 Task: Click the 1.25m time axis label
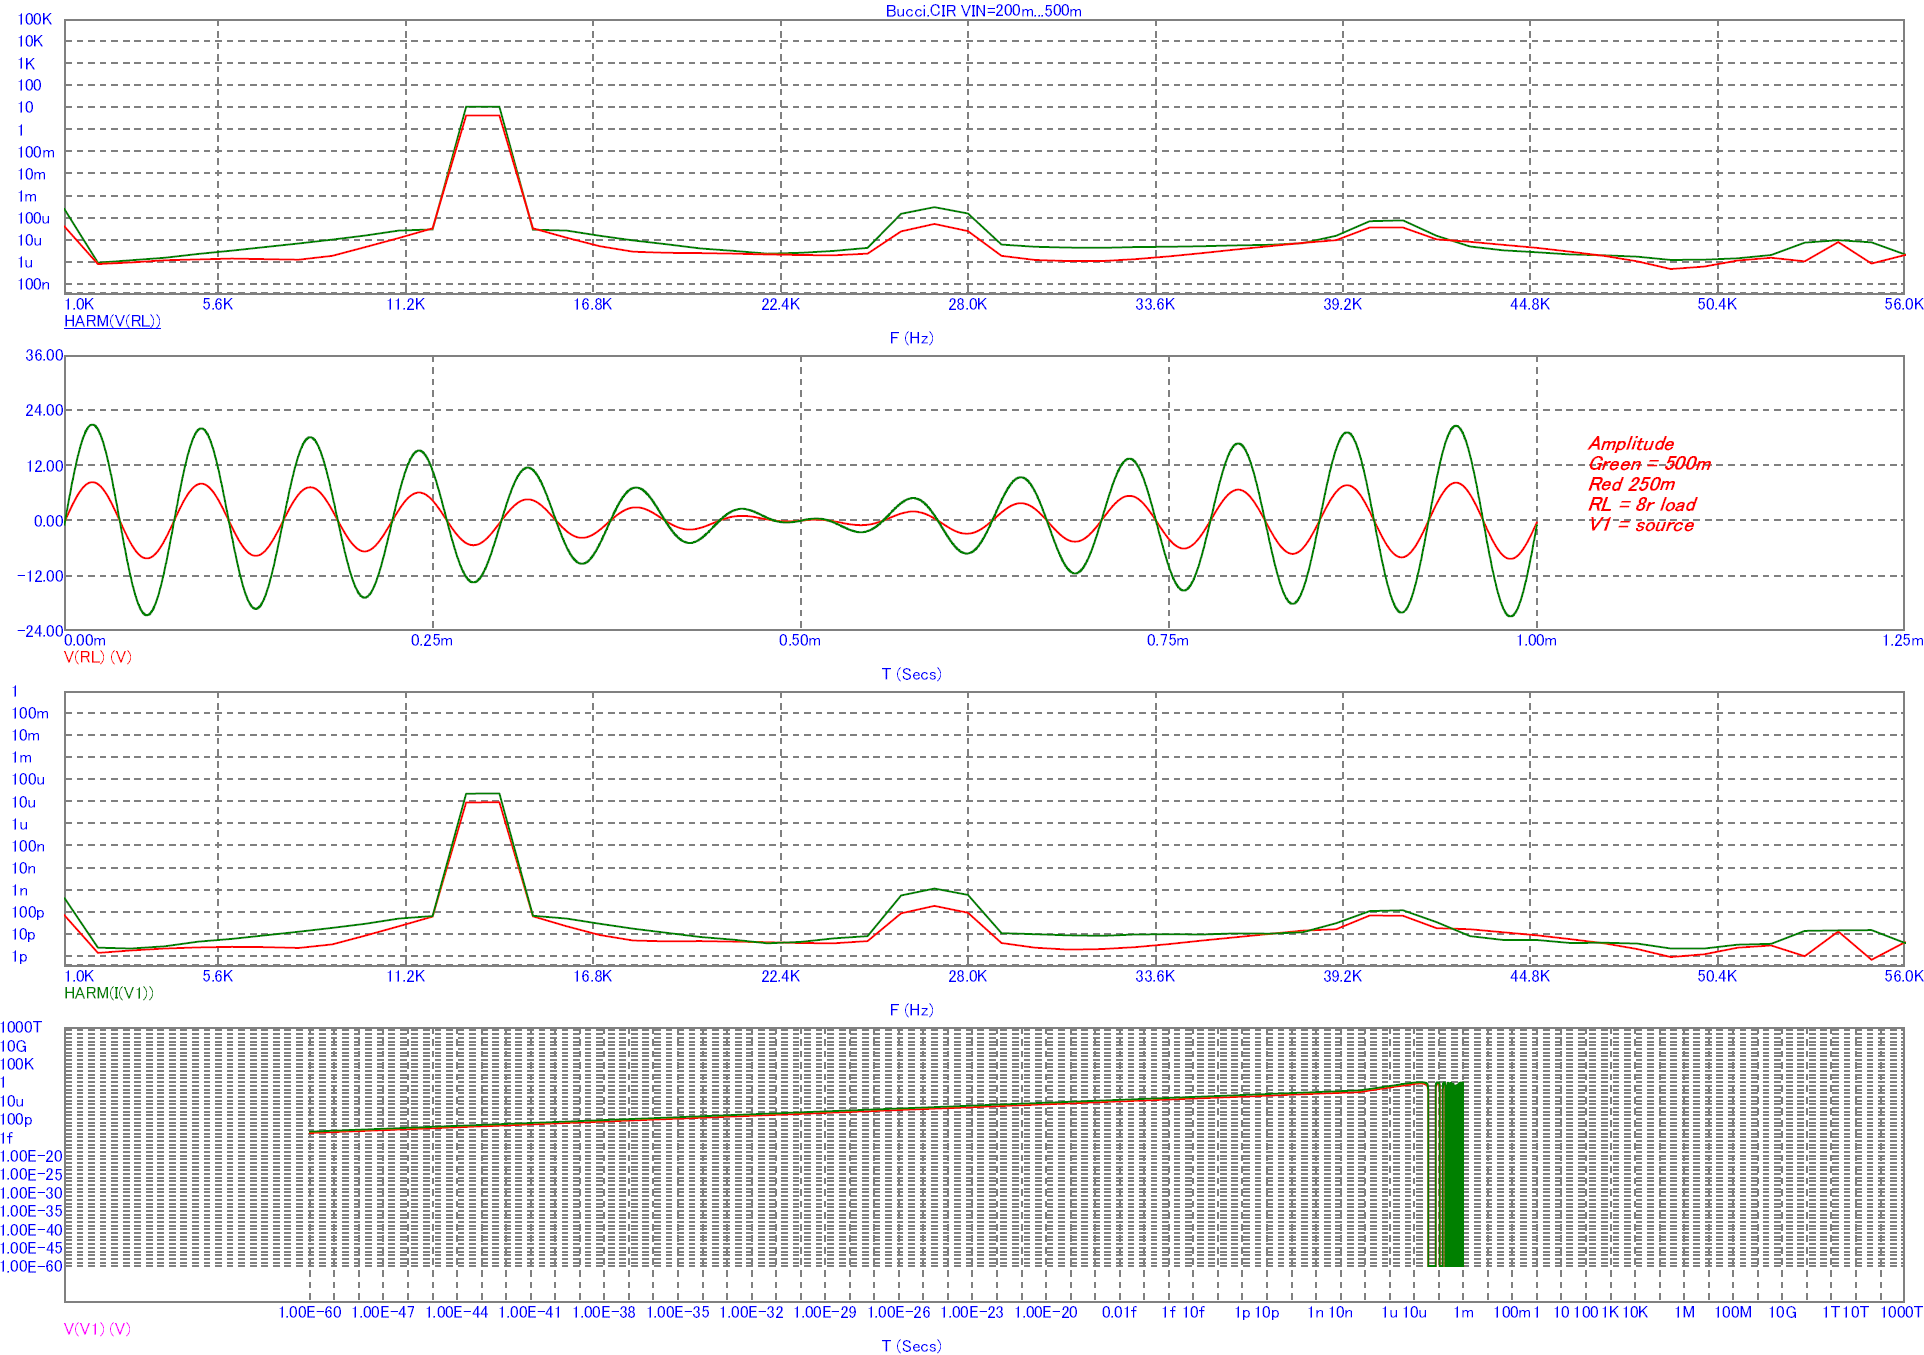coord(1903,640)
